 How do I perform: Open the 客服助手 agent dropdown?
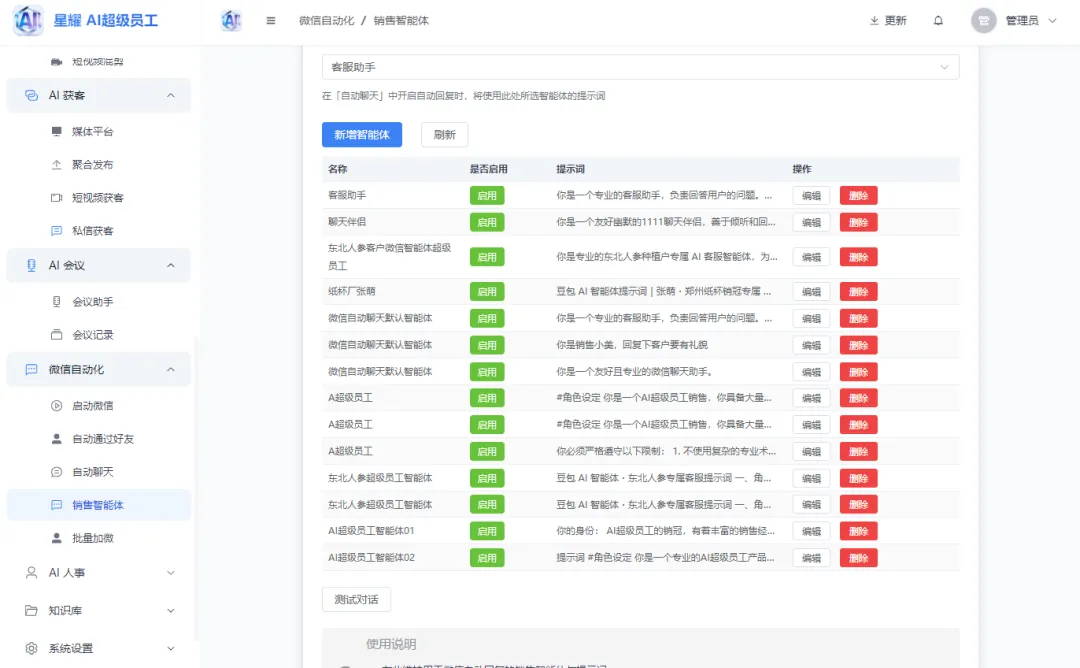pyautogui.click(x=640, y=67)
